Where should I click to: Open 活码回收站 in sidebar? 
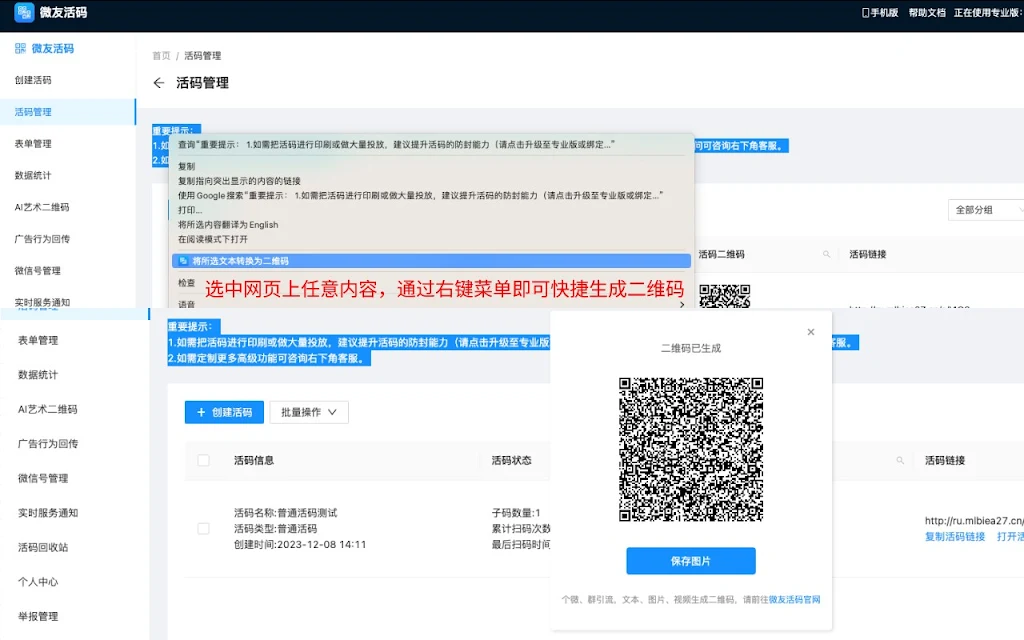pyautogui.click(x=43, y=547)
